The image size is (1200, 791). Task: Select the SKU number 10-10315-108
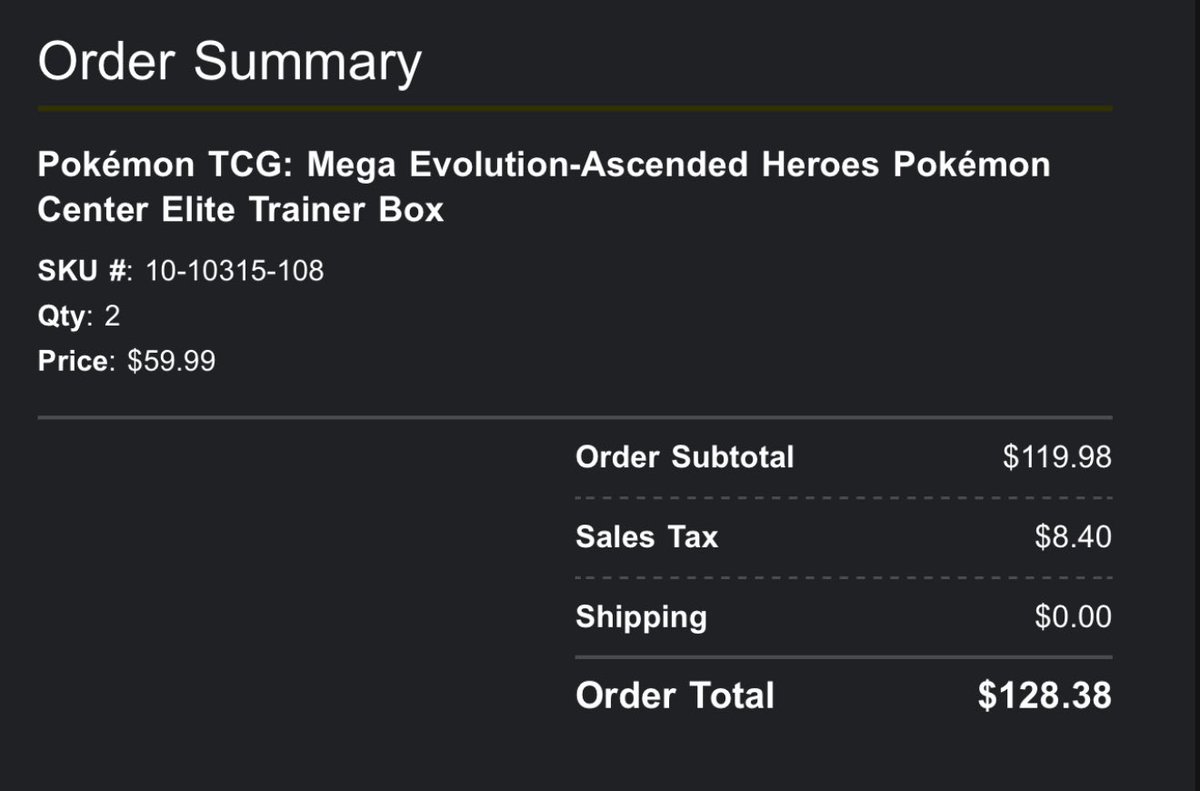point(235,270)
